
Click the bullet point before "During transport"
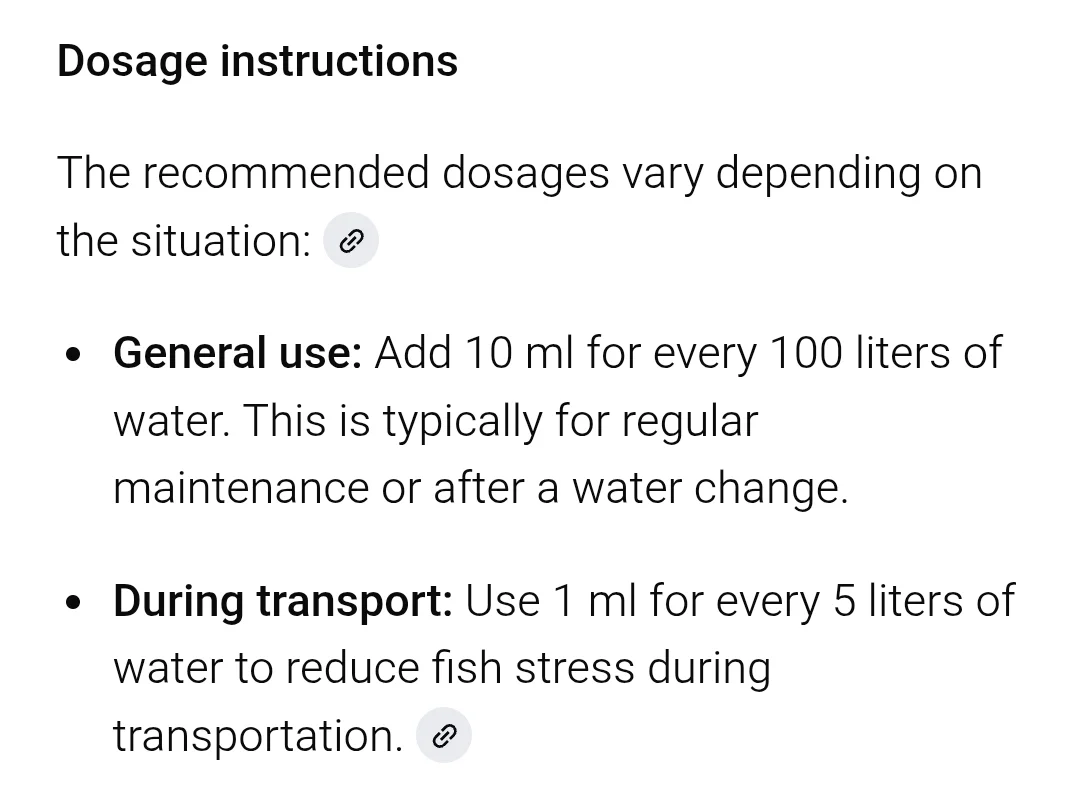pos(72,604)
